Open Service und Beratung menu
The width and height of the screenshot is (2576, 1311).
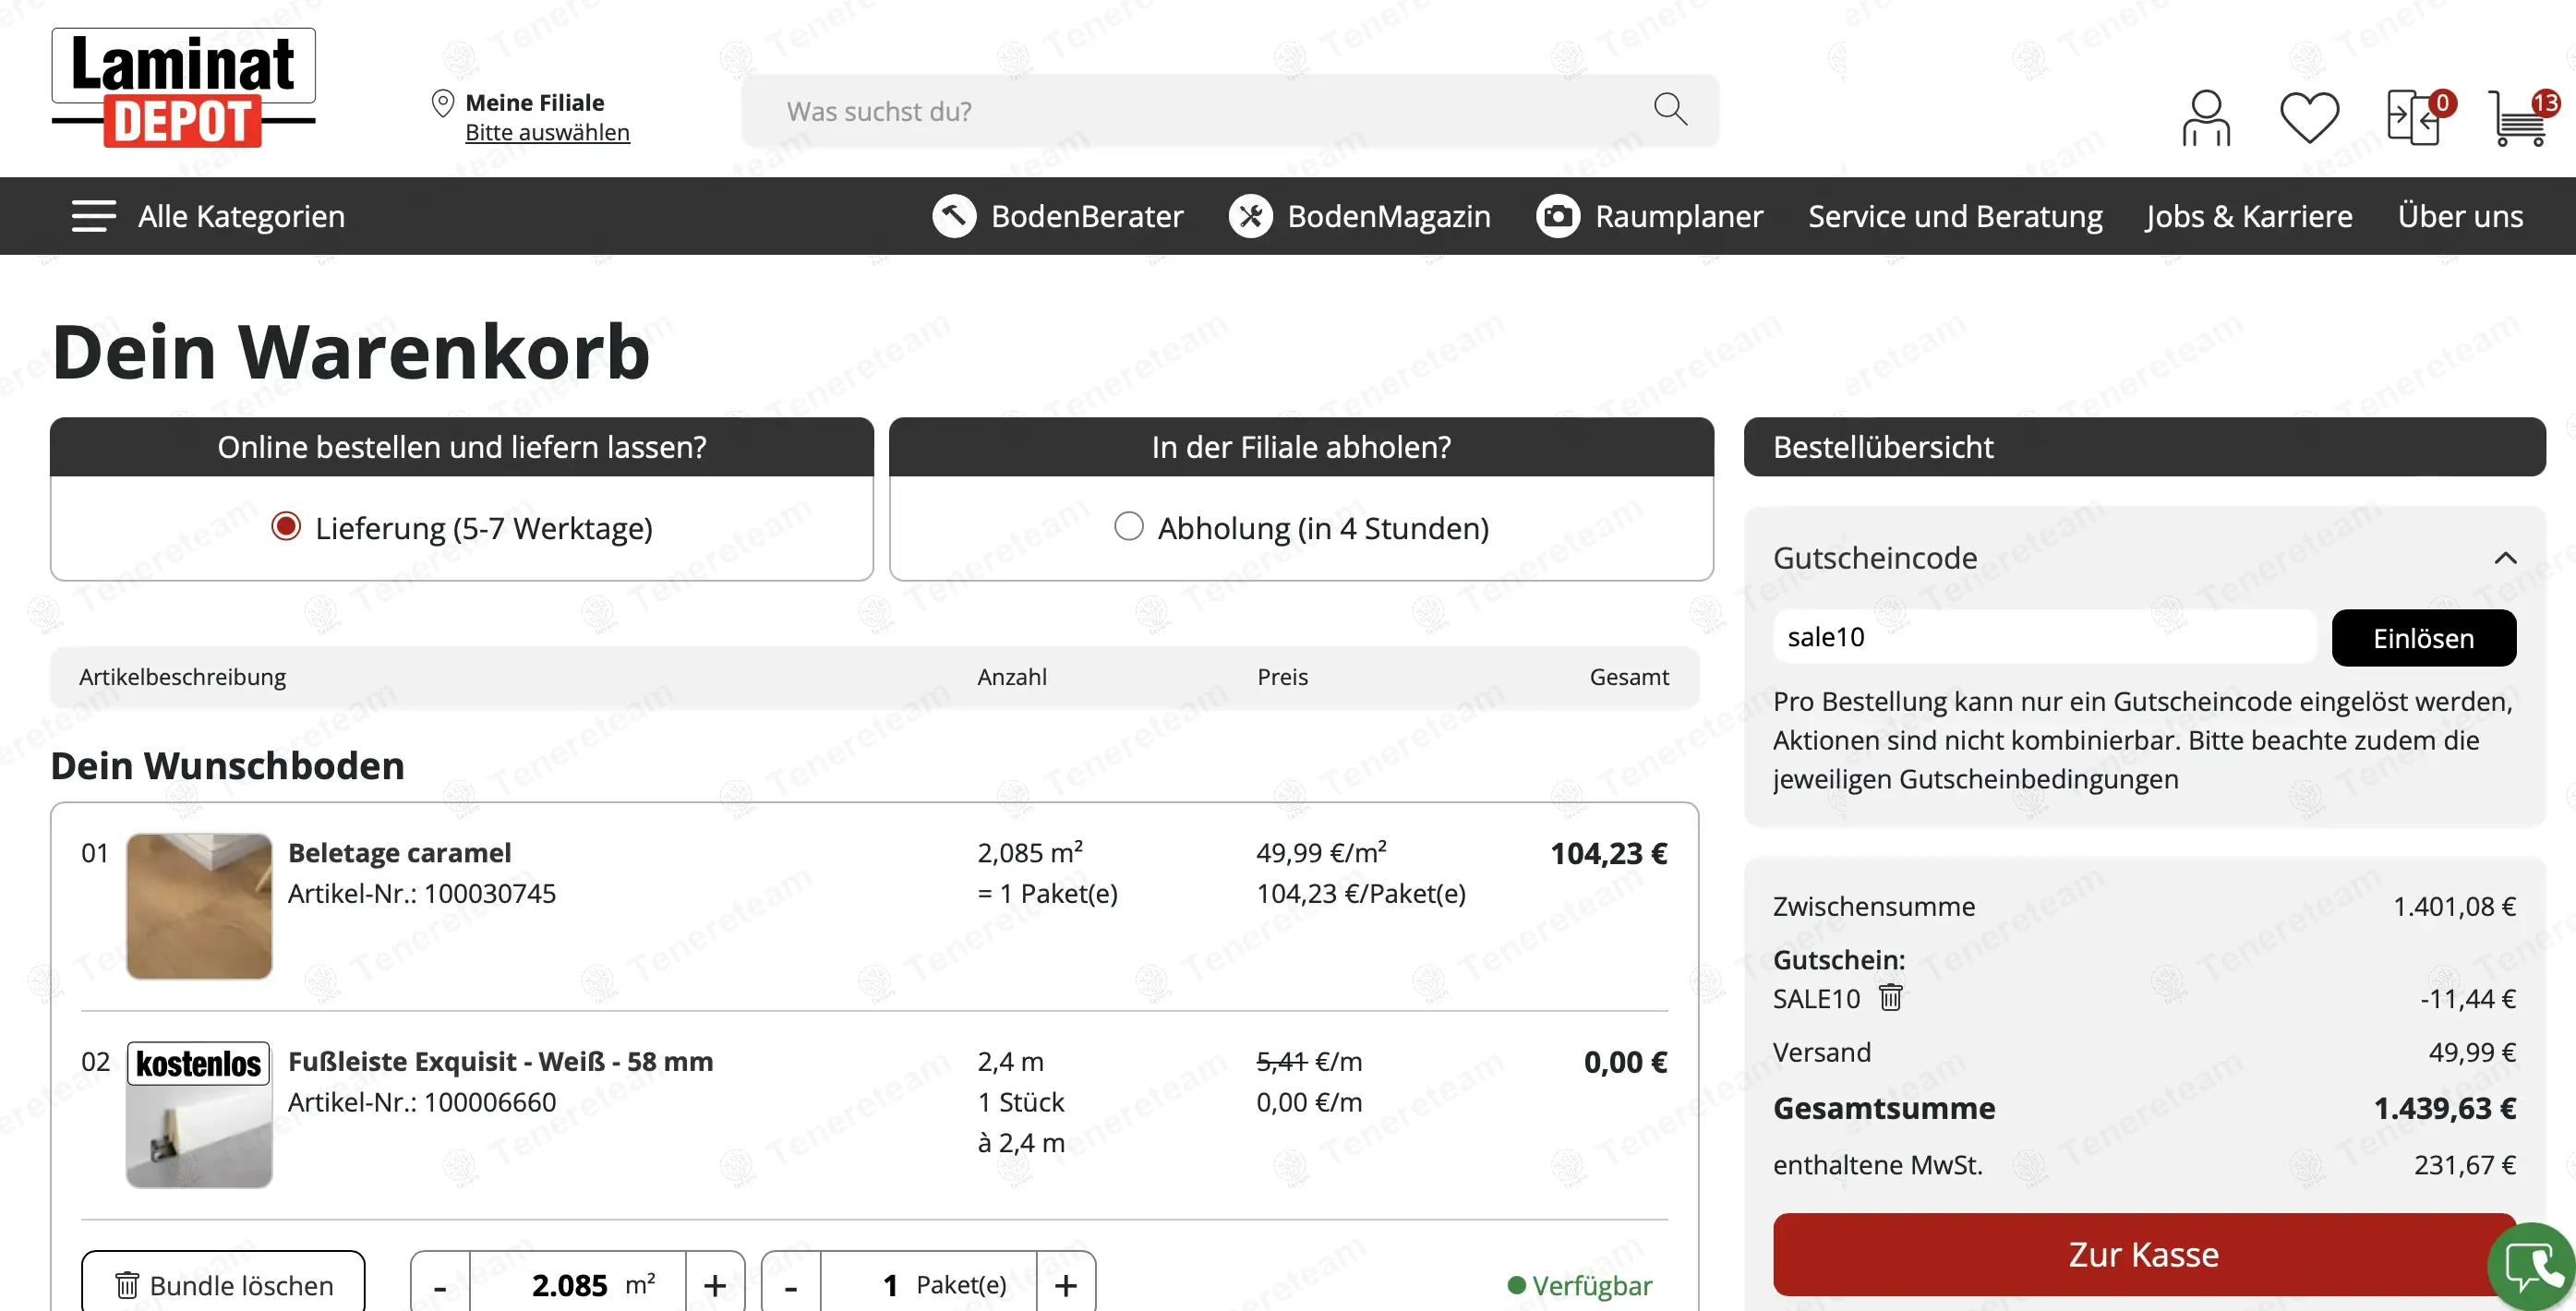(x=1955, y=216)
